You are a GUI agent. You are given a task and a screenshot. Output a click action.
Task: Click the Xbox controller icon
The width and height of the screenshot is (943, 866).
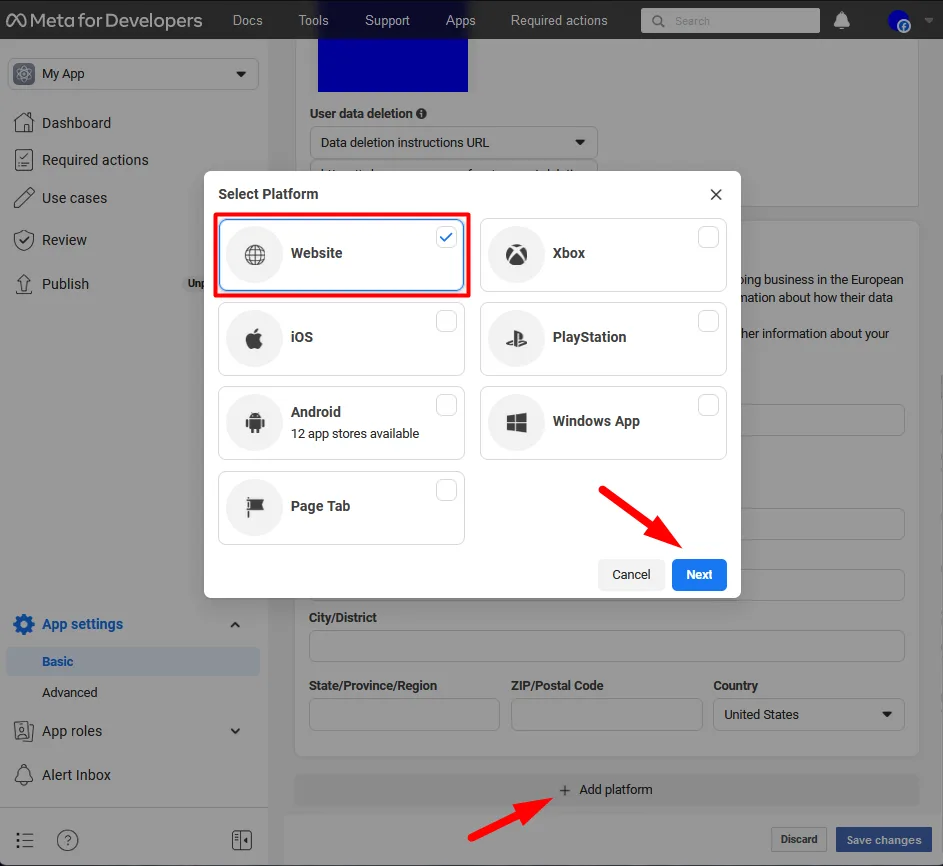click(x=515, y=253)
